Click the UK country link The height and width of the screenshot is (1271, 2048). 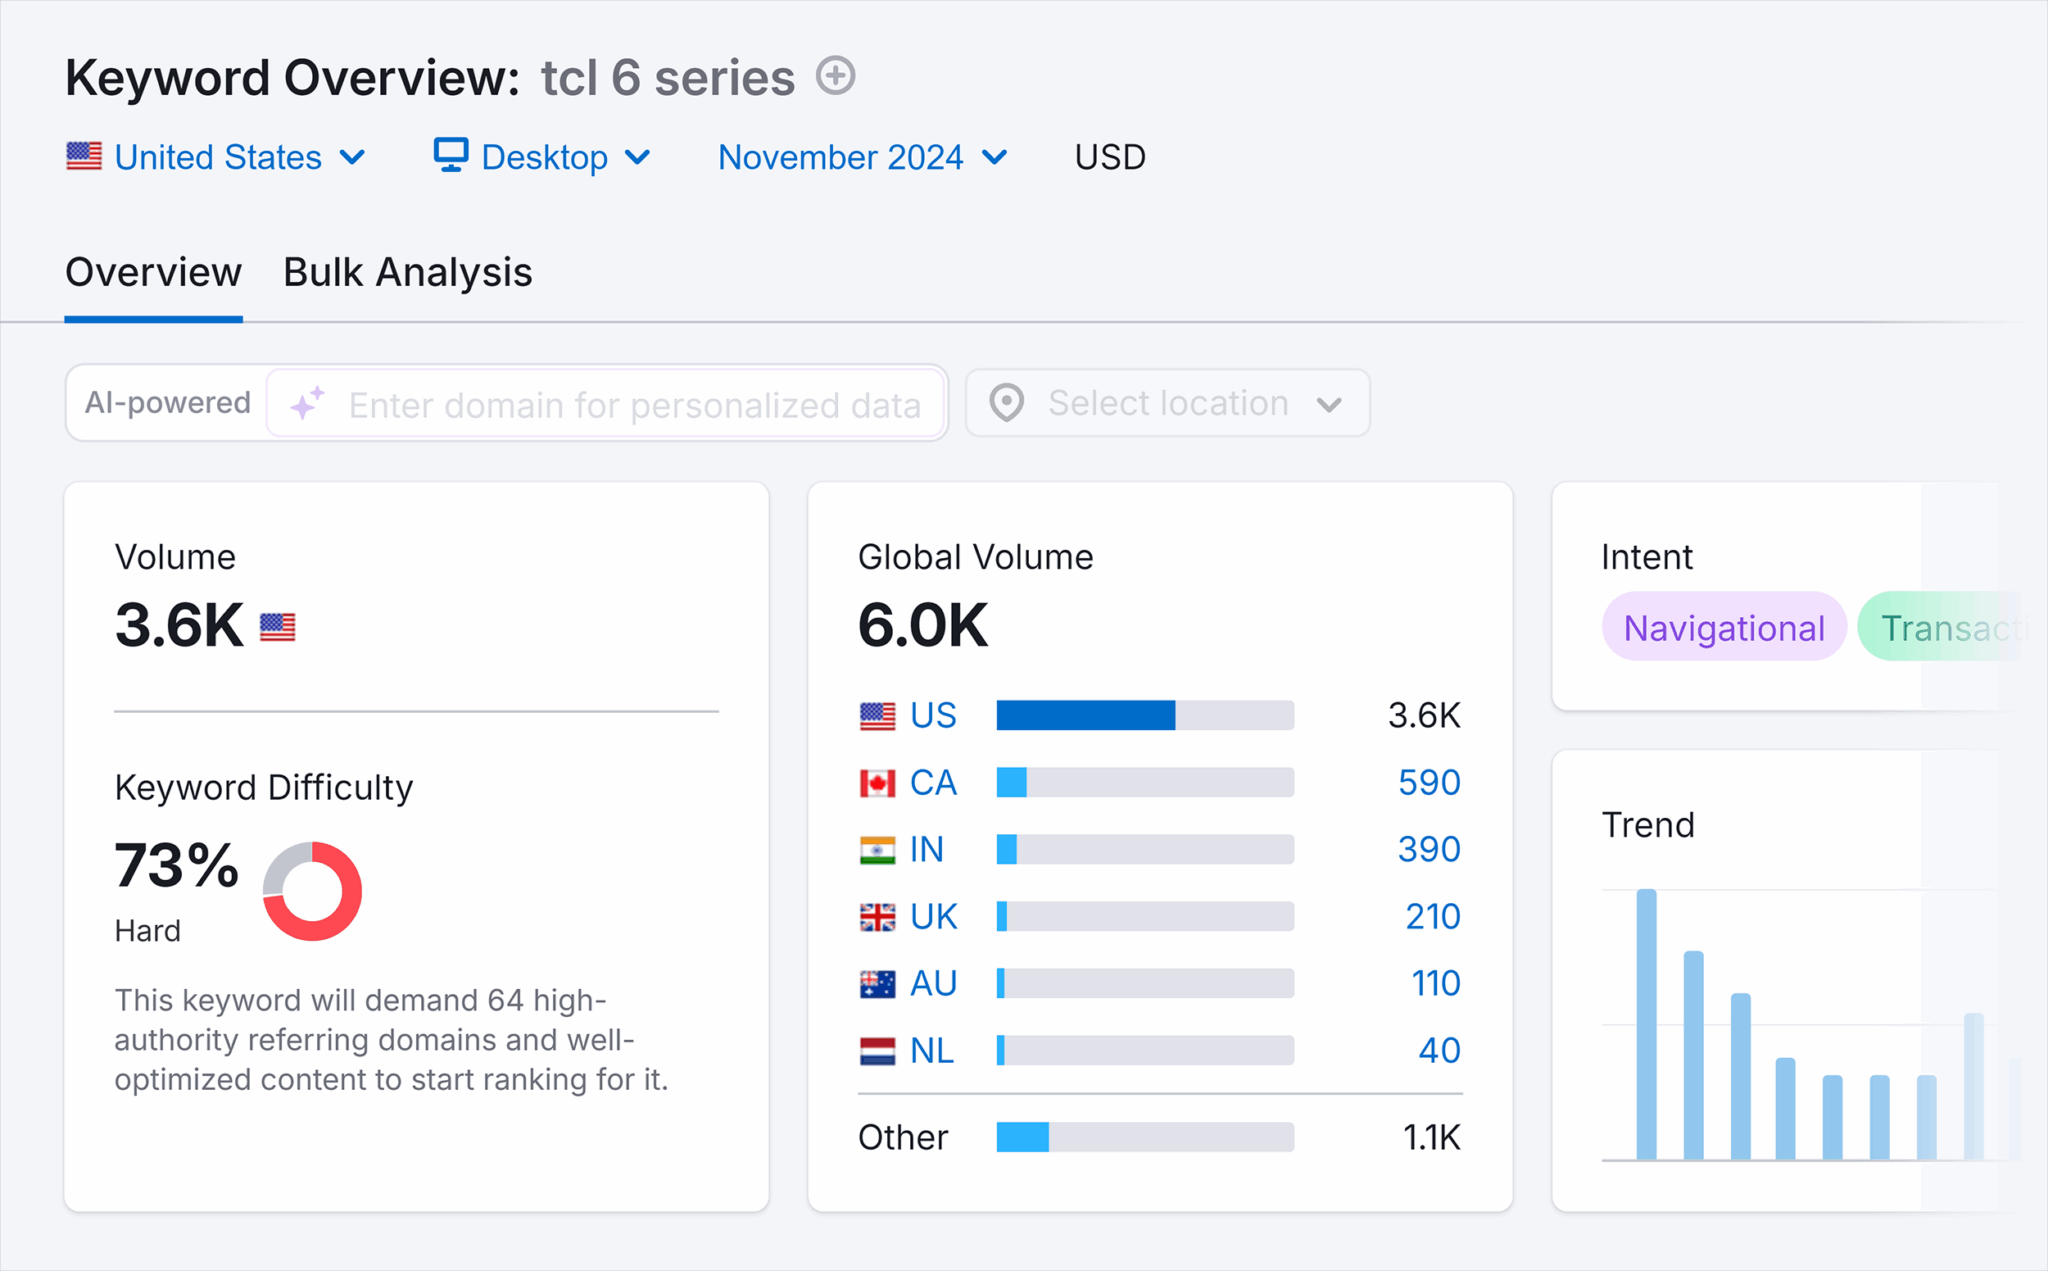pyautogui.click(x=933, y=916)
